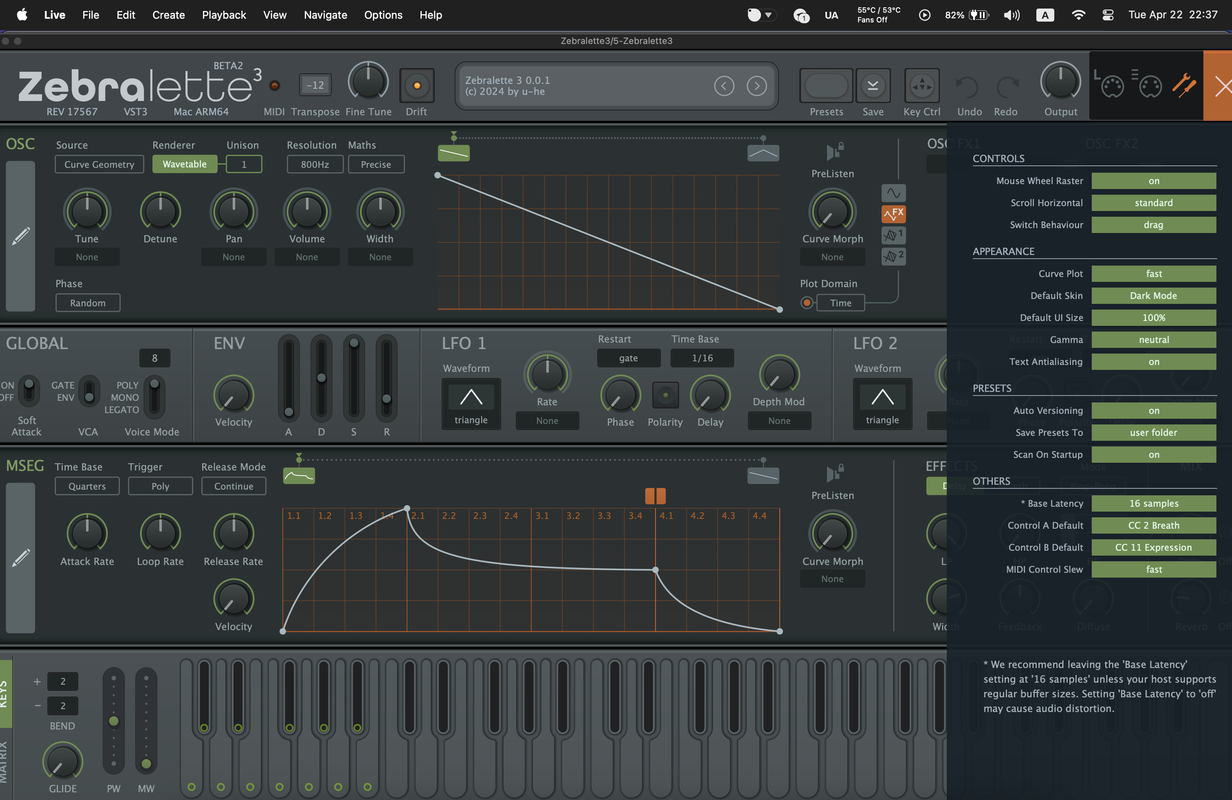Open the MIDI learn L icon
1232x800 pixels.
pos(1109,85)
